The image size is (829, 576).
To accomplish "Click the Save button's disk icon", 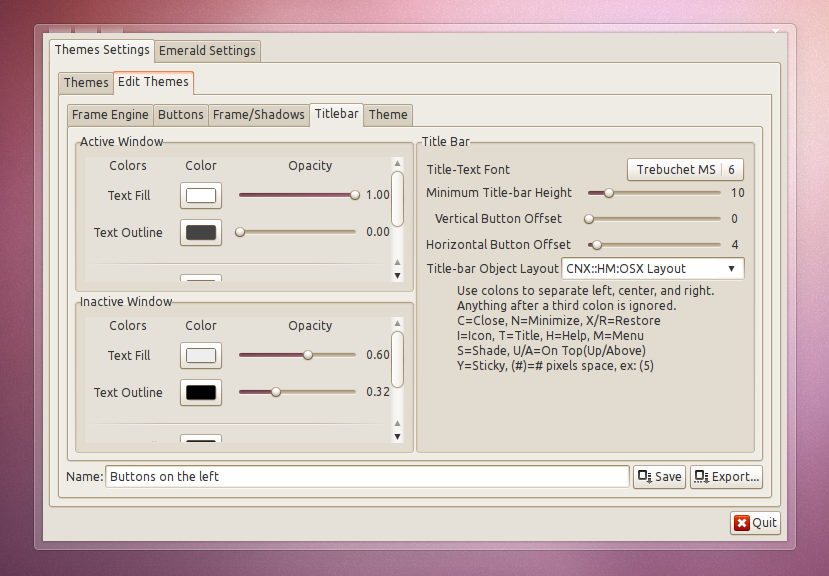I will 645,477.
